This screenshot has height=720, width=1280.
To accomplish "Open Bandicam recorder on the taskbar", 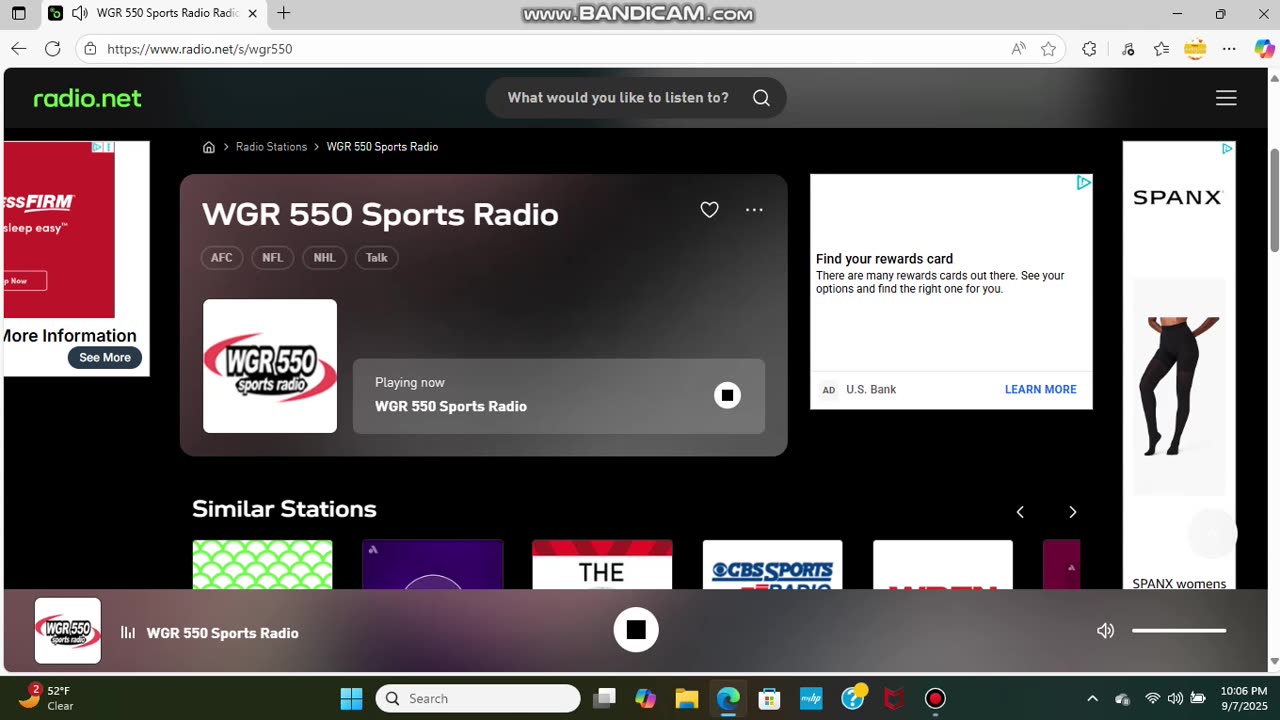I will pos(935,698).
